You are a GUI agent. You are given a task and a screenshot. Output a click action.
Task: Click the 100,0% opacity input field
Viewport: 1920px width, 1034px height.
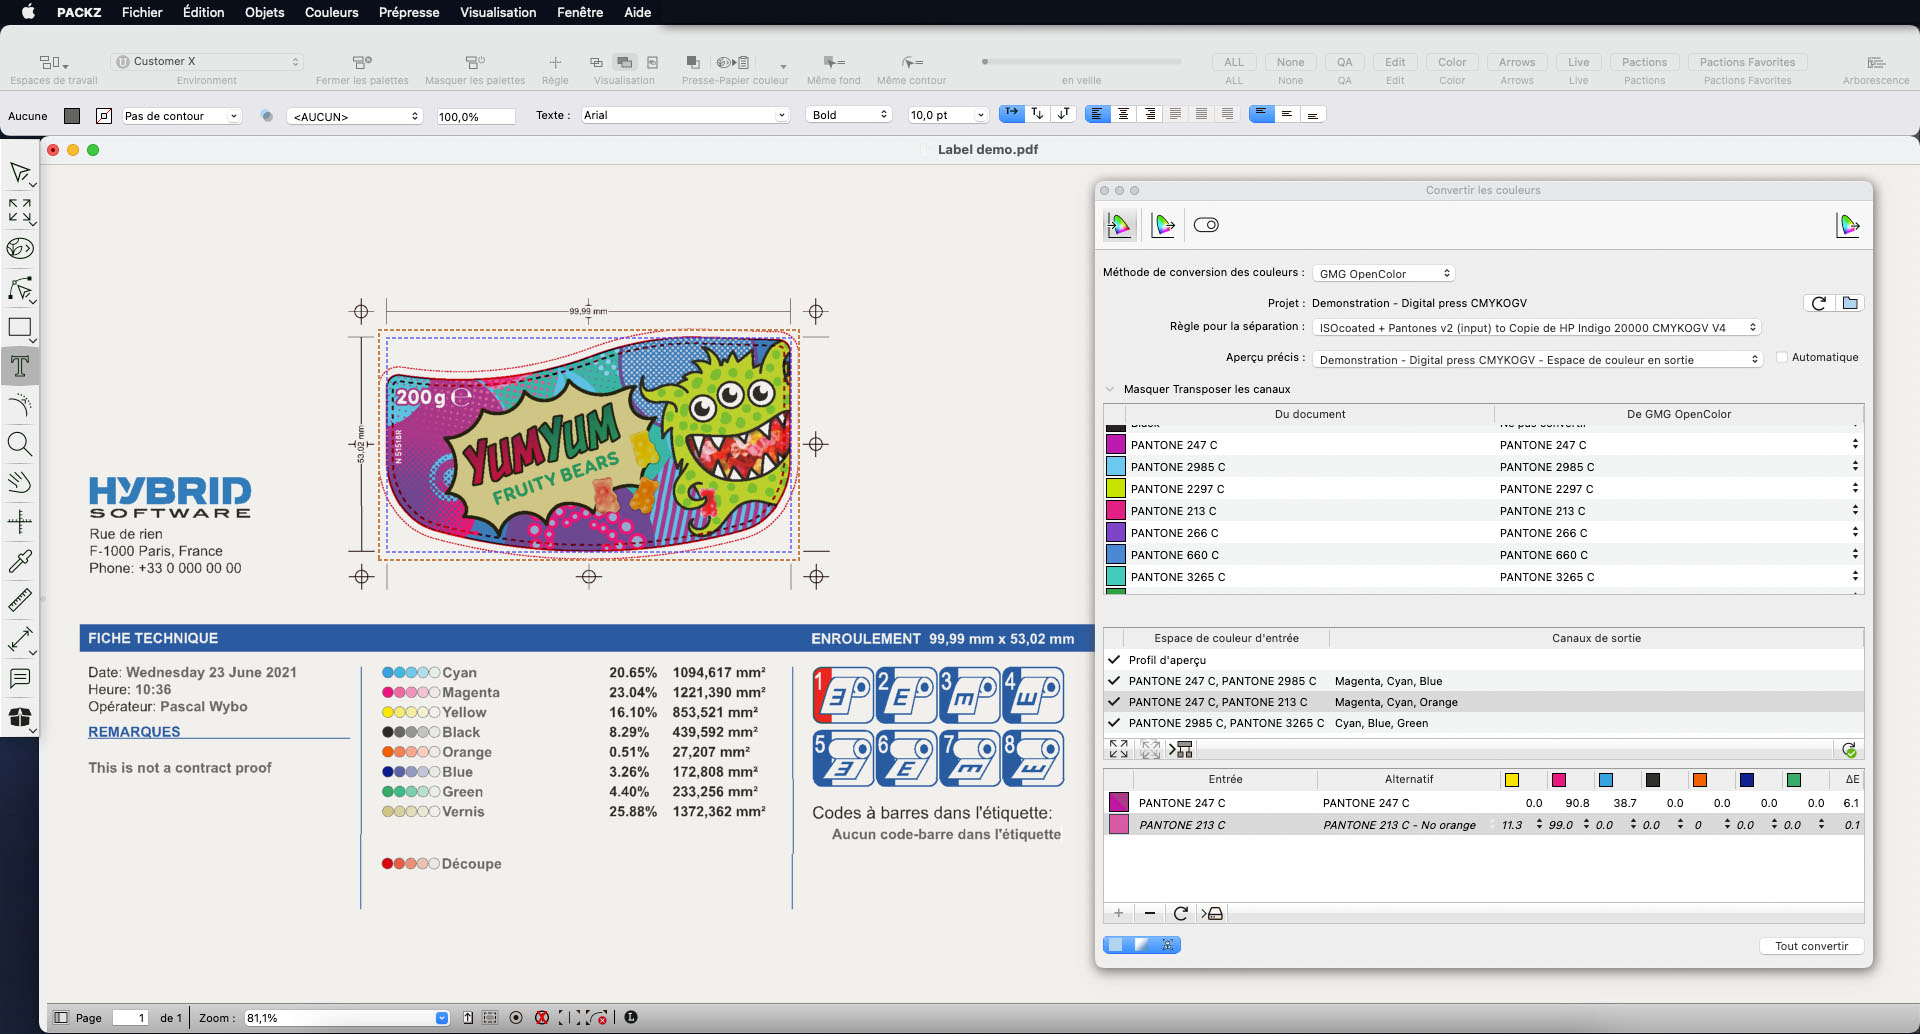coord(475,116)
